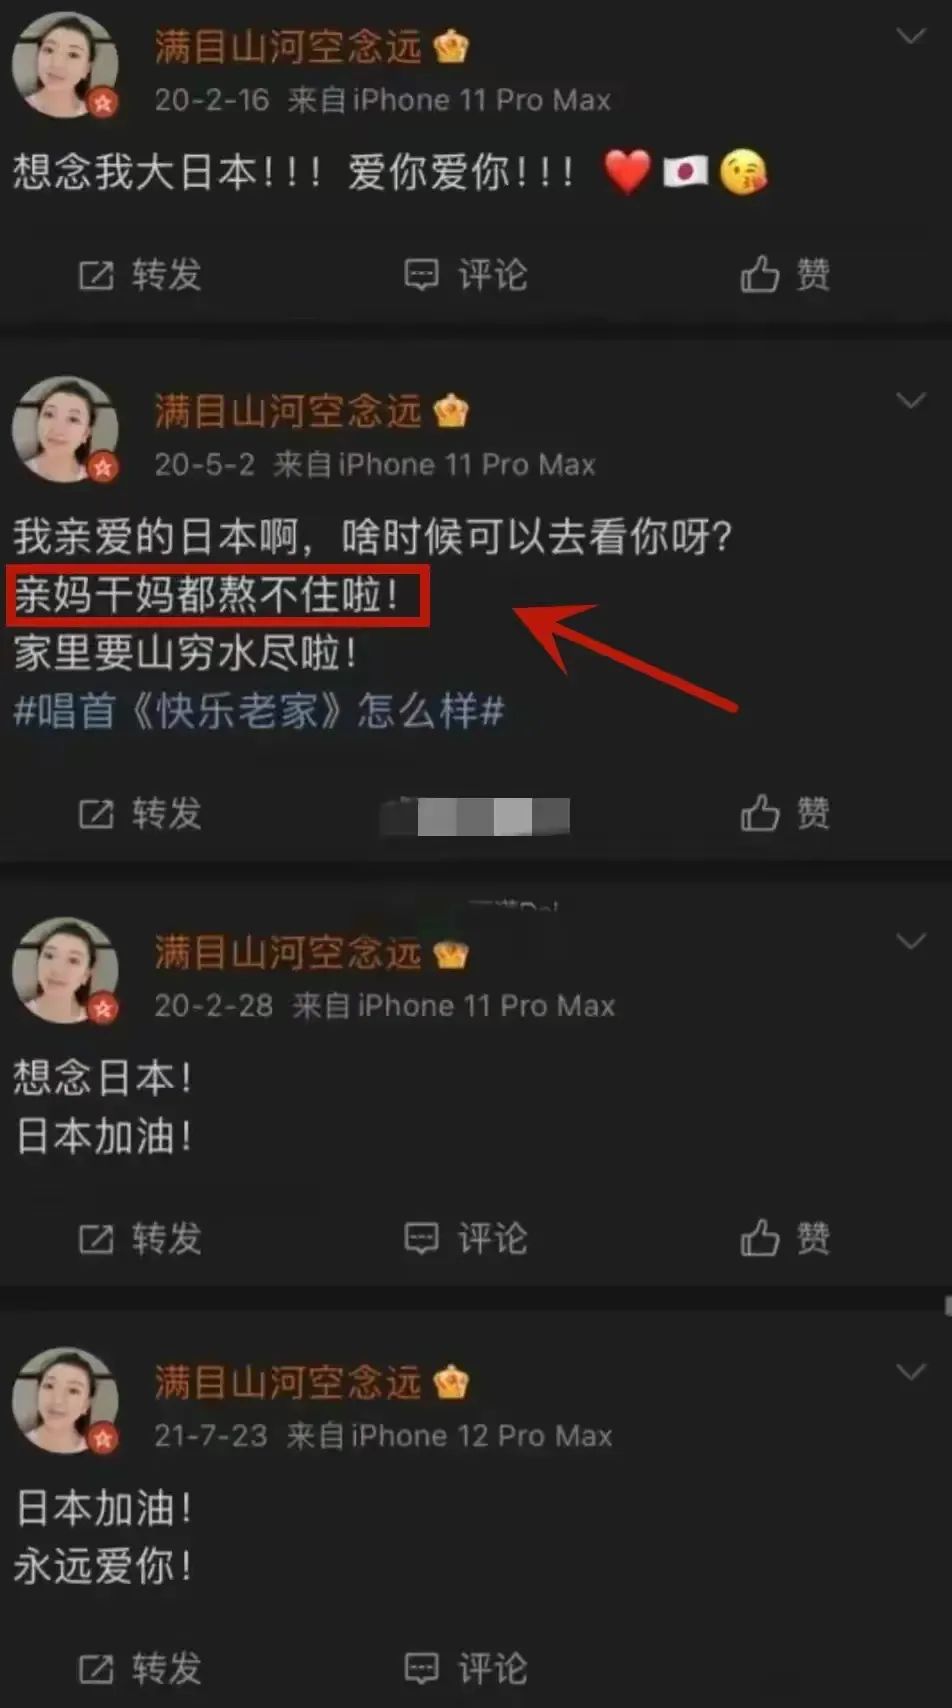Tap avatar of the 20-2-28 post
The width and height of the screenshot is (952, 1708).
point(66,970)
